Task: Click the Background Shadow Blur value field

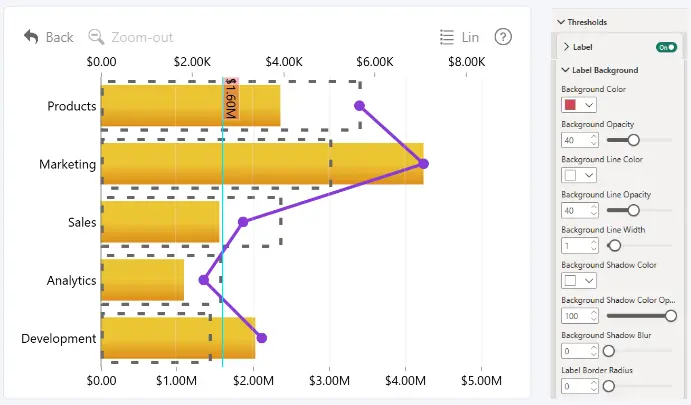Action: pyautogui.click(x=580, y=351)
